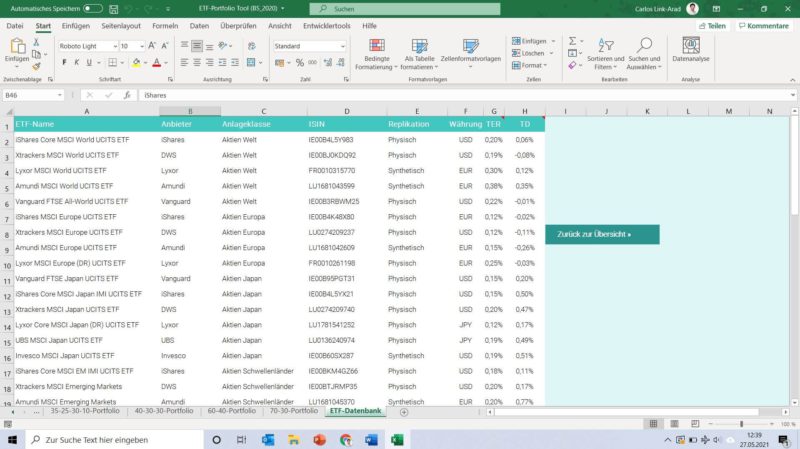This screenshot has width=800, height=449.
Task: Open the Format cells dropdown
Action: (530, 65)
